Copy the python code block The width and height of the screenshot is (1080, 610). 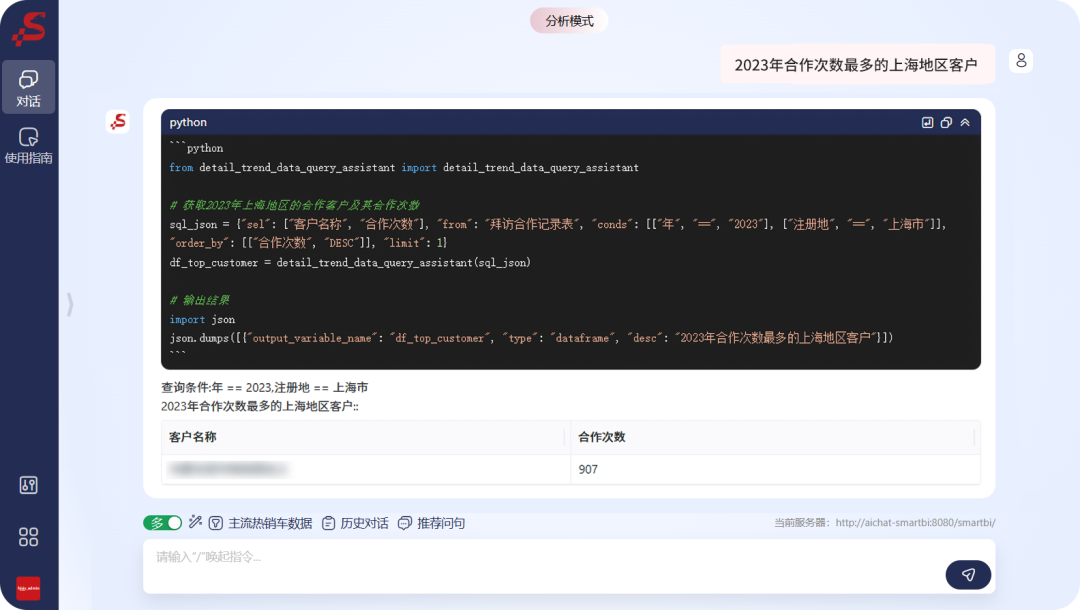[x=946, y=123]
